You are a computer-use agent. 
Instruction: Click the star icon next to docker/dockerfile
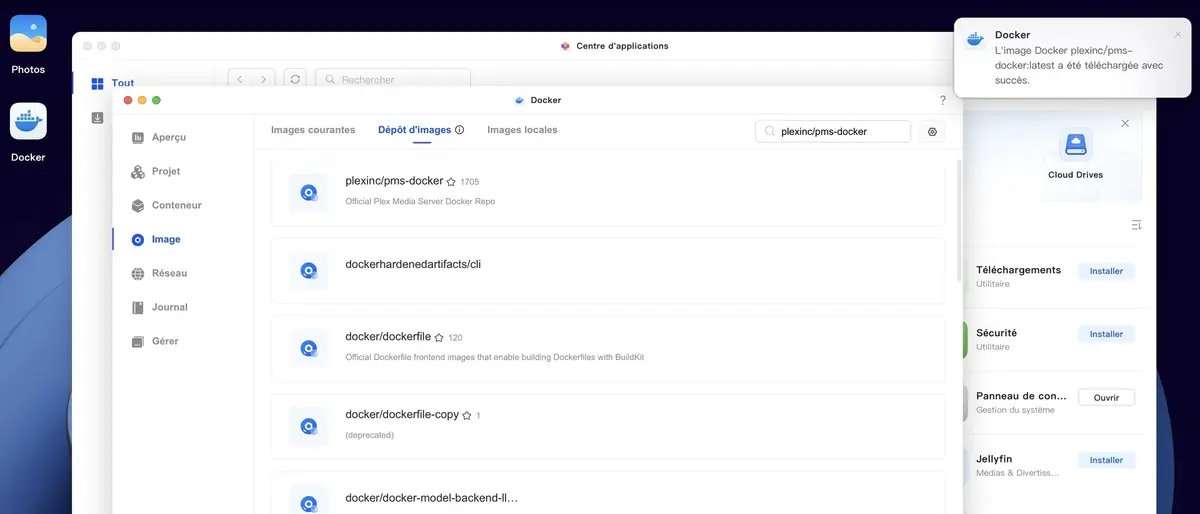point(439,338)
